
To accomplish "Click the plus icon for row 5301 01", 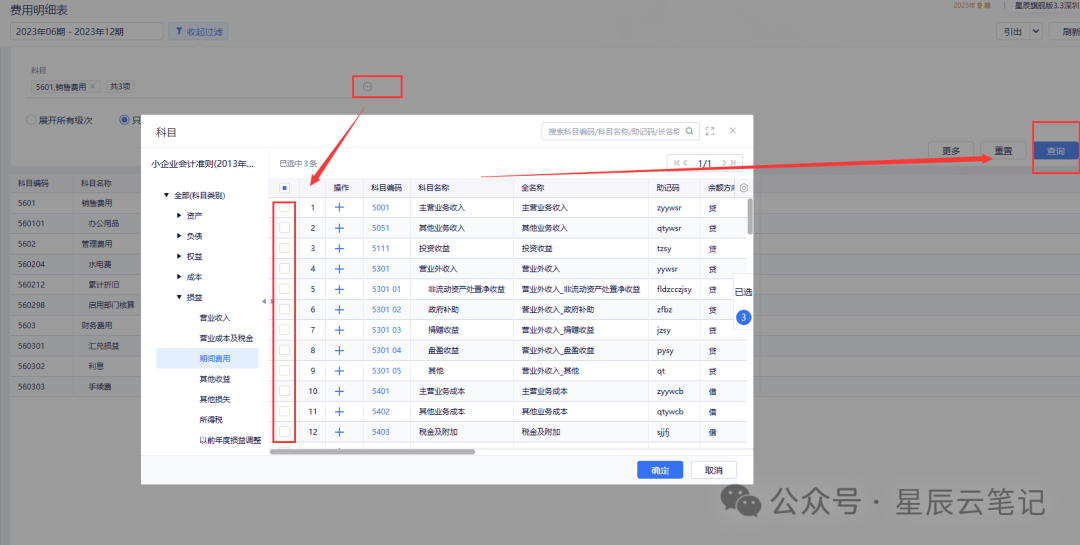I will [339, 289].
